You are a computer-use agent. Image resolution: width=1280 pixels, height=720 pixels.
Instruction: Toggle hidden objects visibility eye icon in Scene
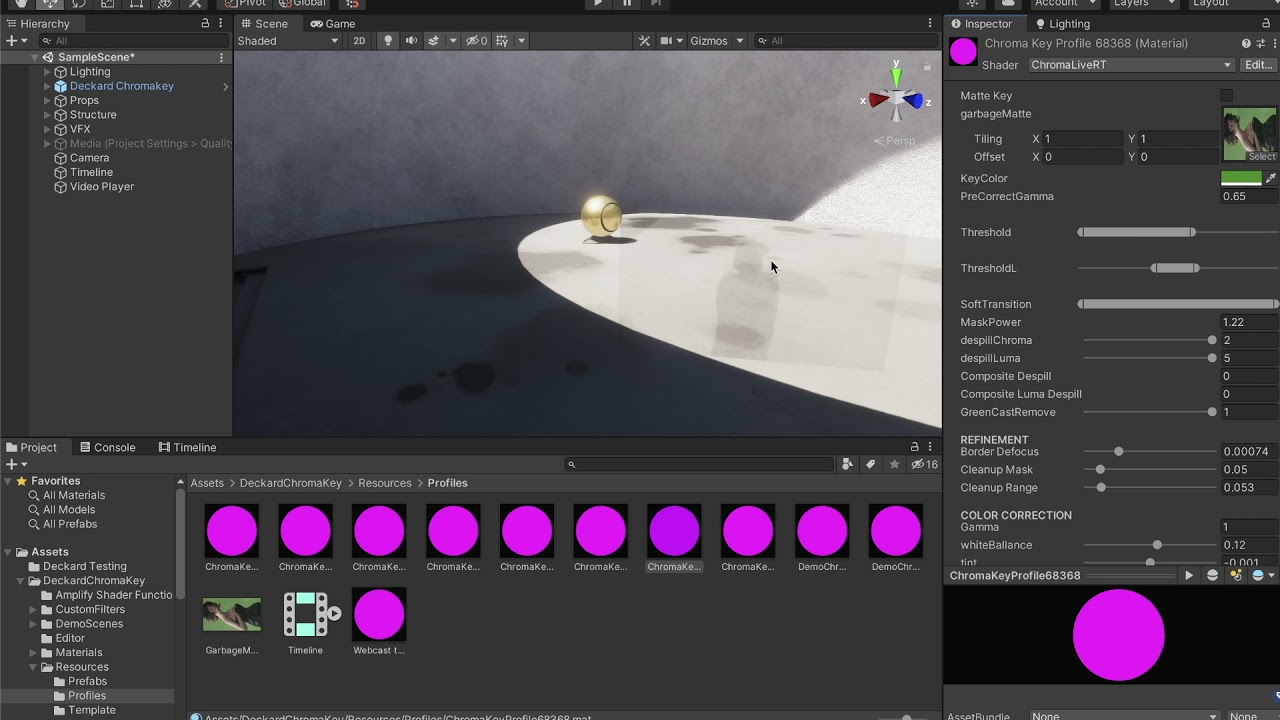click(x=476, y=41)
